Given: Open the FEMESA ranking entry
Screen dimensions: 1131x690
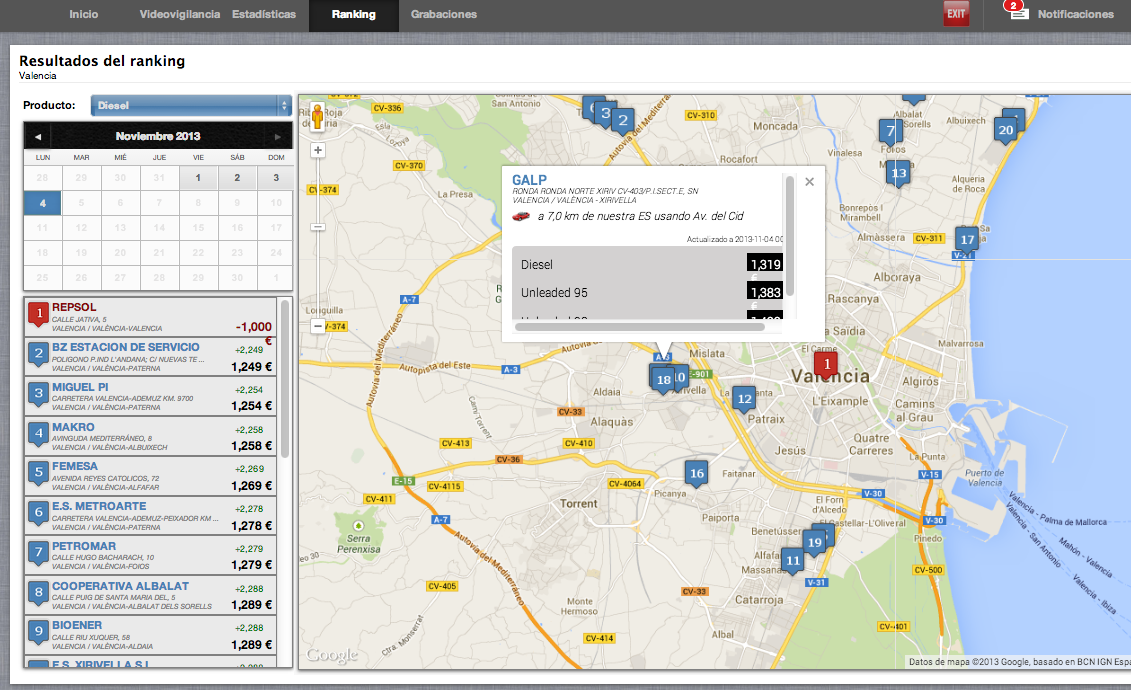Looking at the screenshot, I should tap(151, 476).
